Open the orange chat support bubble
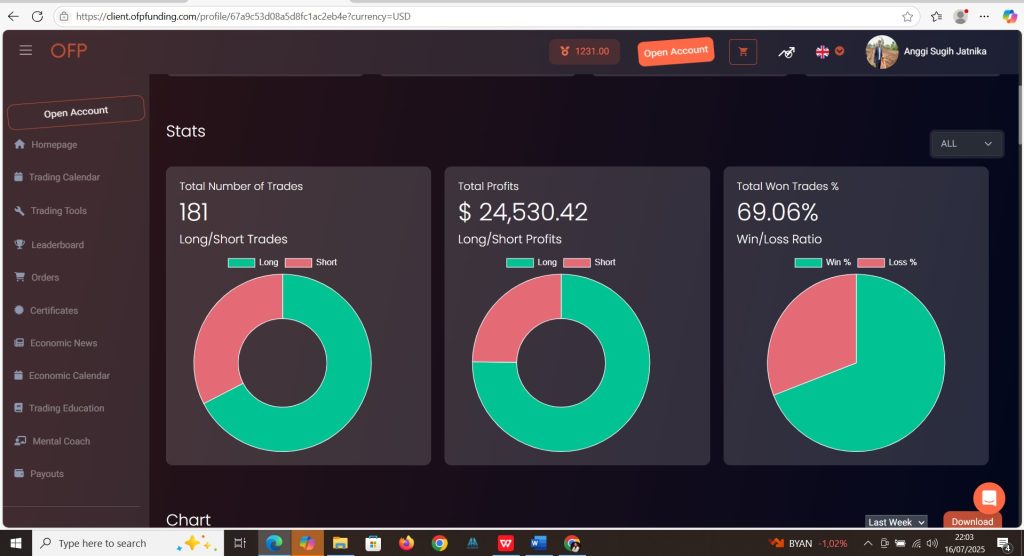The height and width of the screenshot is (556, 1024). point(988,498)
